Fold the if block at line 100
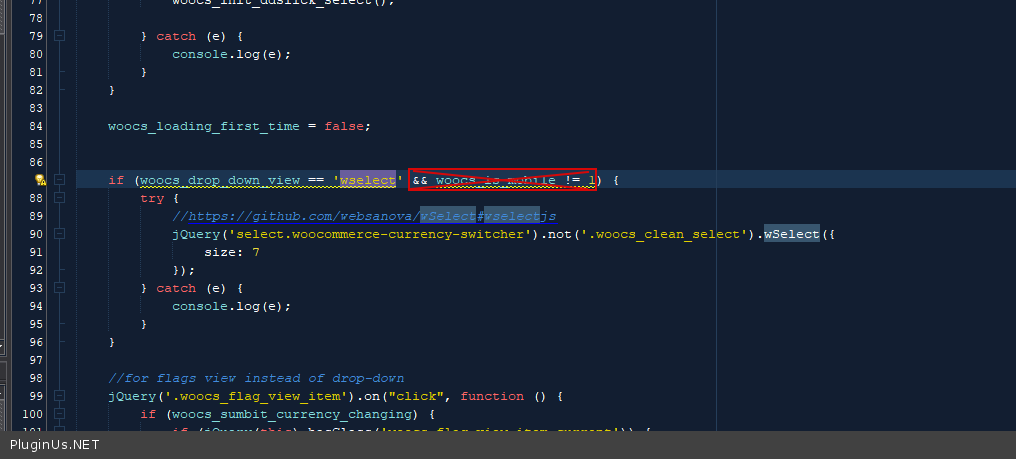Image resolution: width=1016 pixels, height=459 pixels. tap(60, 414)
